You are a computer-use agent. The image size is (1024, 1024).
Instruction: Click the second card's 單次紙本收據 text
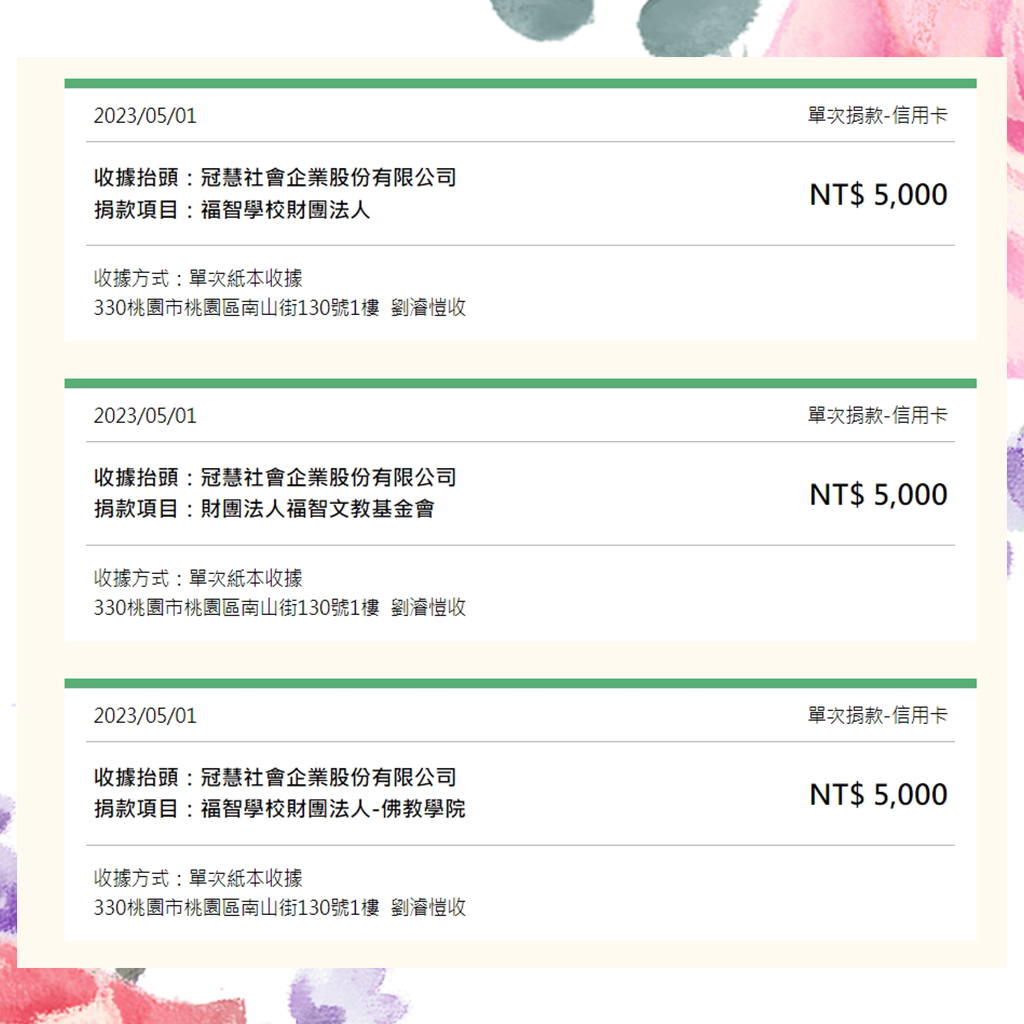point(246,578)
